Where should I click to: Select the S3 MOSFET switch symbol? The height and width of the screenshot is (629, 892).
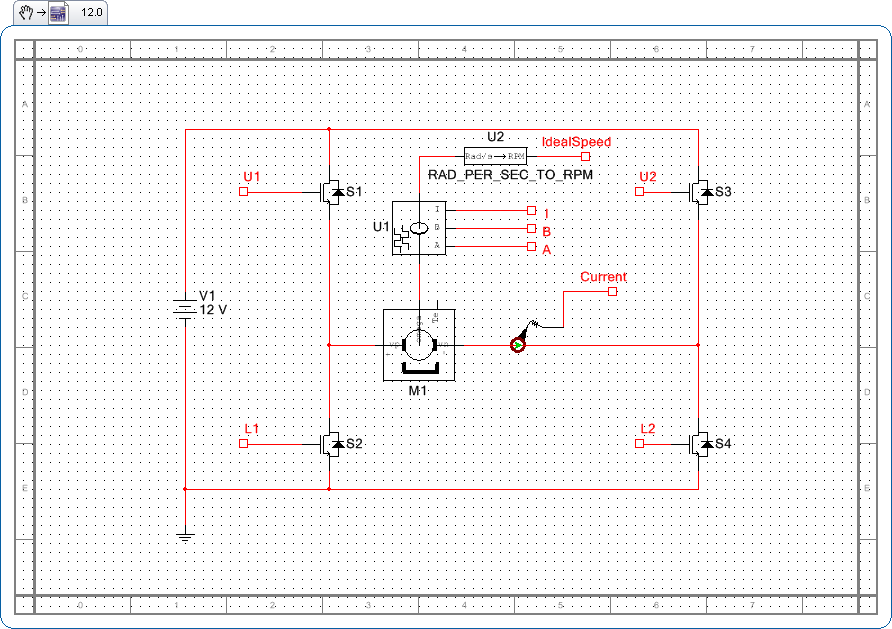[699, 191]
